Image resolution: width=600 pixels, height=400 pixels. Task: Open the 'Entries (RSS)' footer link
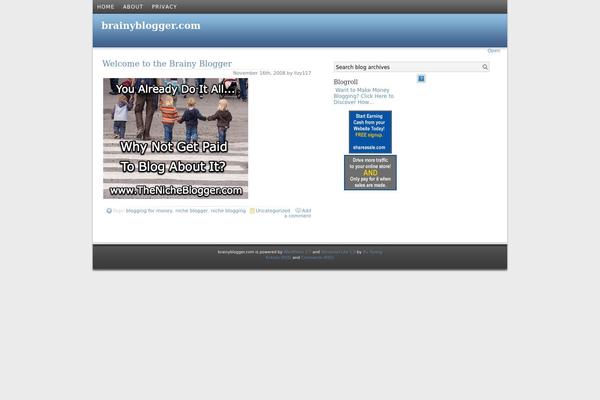278,258
